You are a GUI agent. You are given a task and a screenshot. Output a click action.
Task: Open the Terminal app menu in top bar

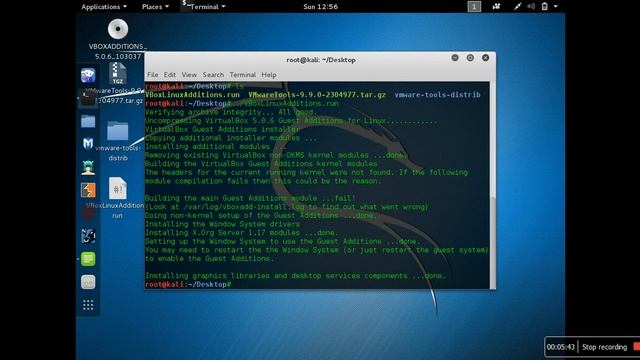pyautogui.click(x=204, y=7)
